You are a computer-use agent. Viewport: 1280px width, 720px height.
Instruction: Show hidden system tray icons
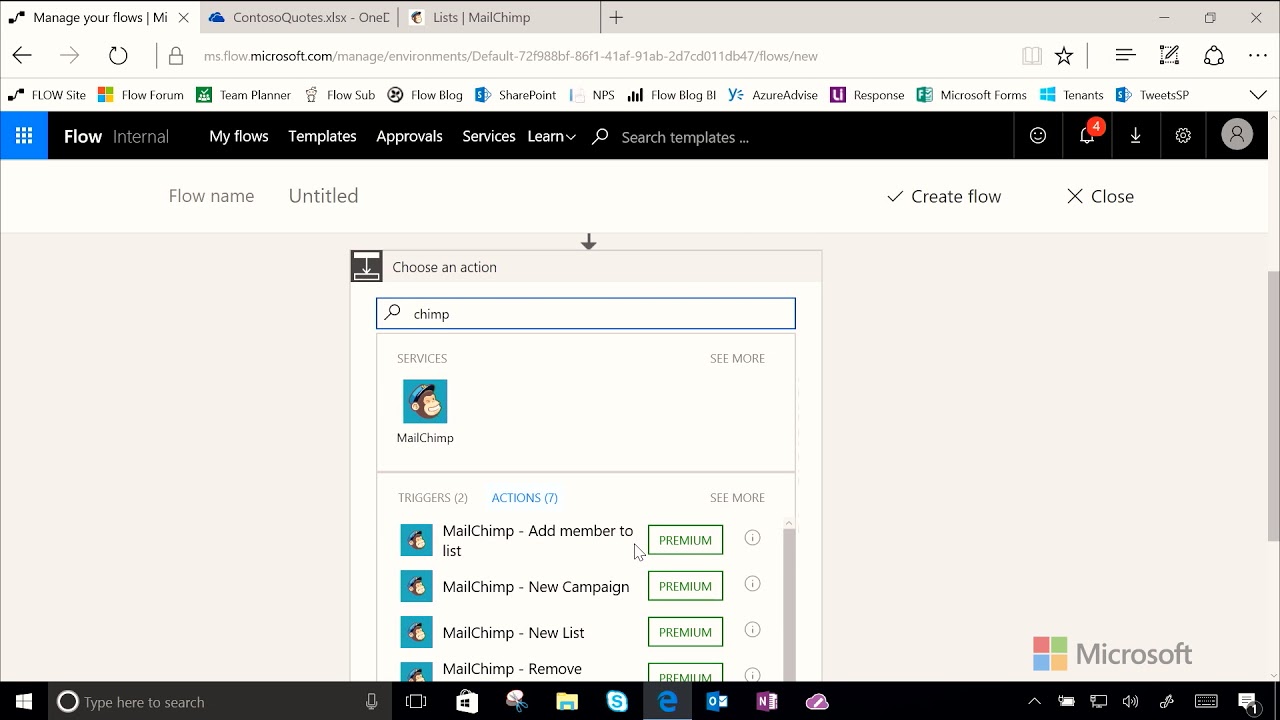(x=1035, y=702)
